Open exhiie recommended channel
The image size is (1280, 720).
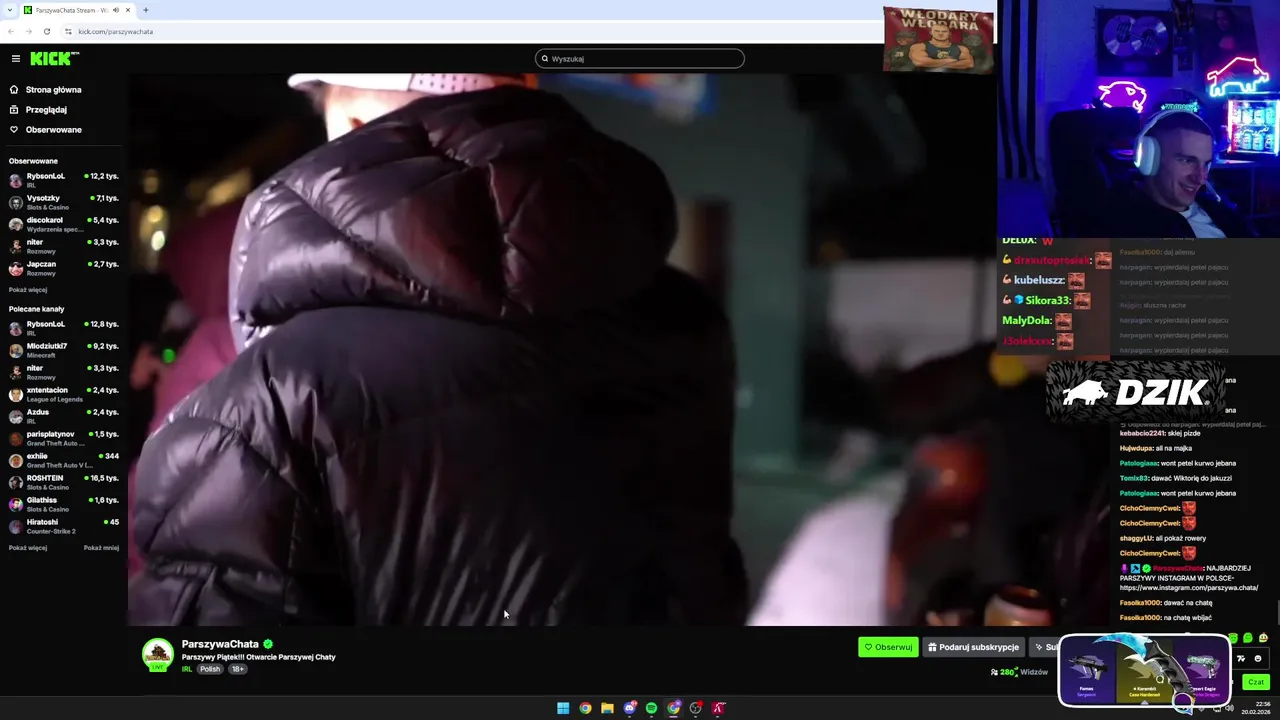(64, 460)
